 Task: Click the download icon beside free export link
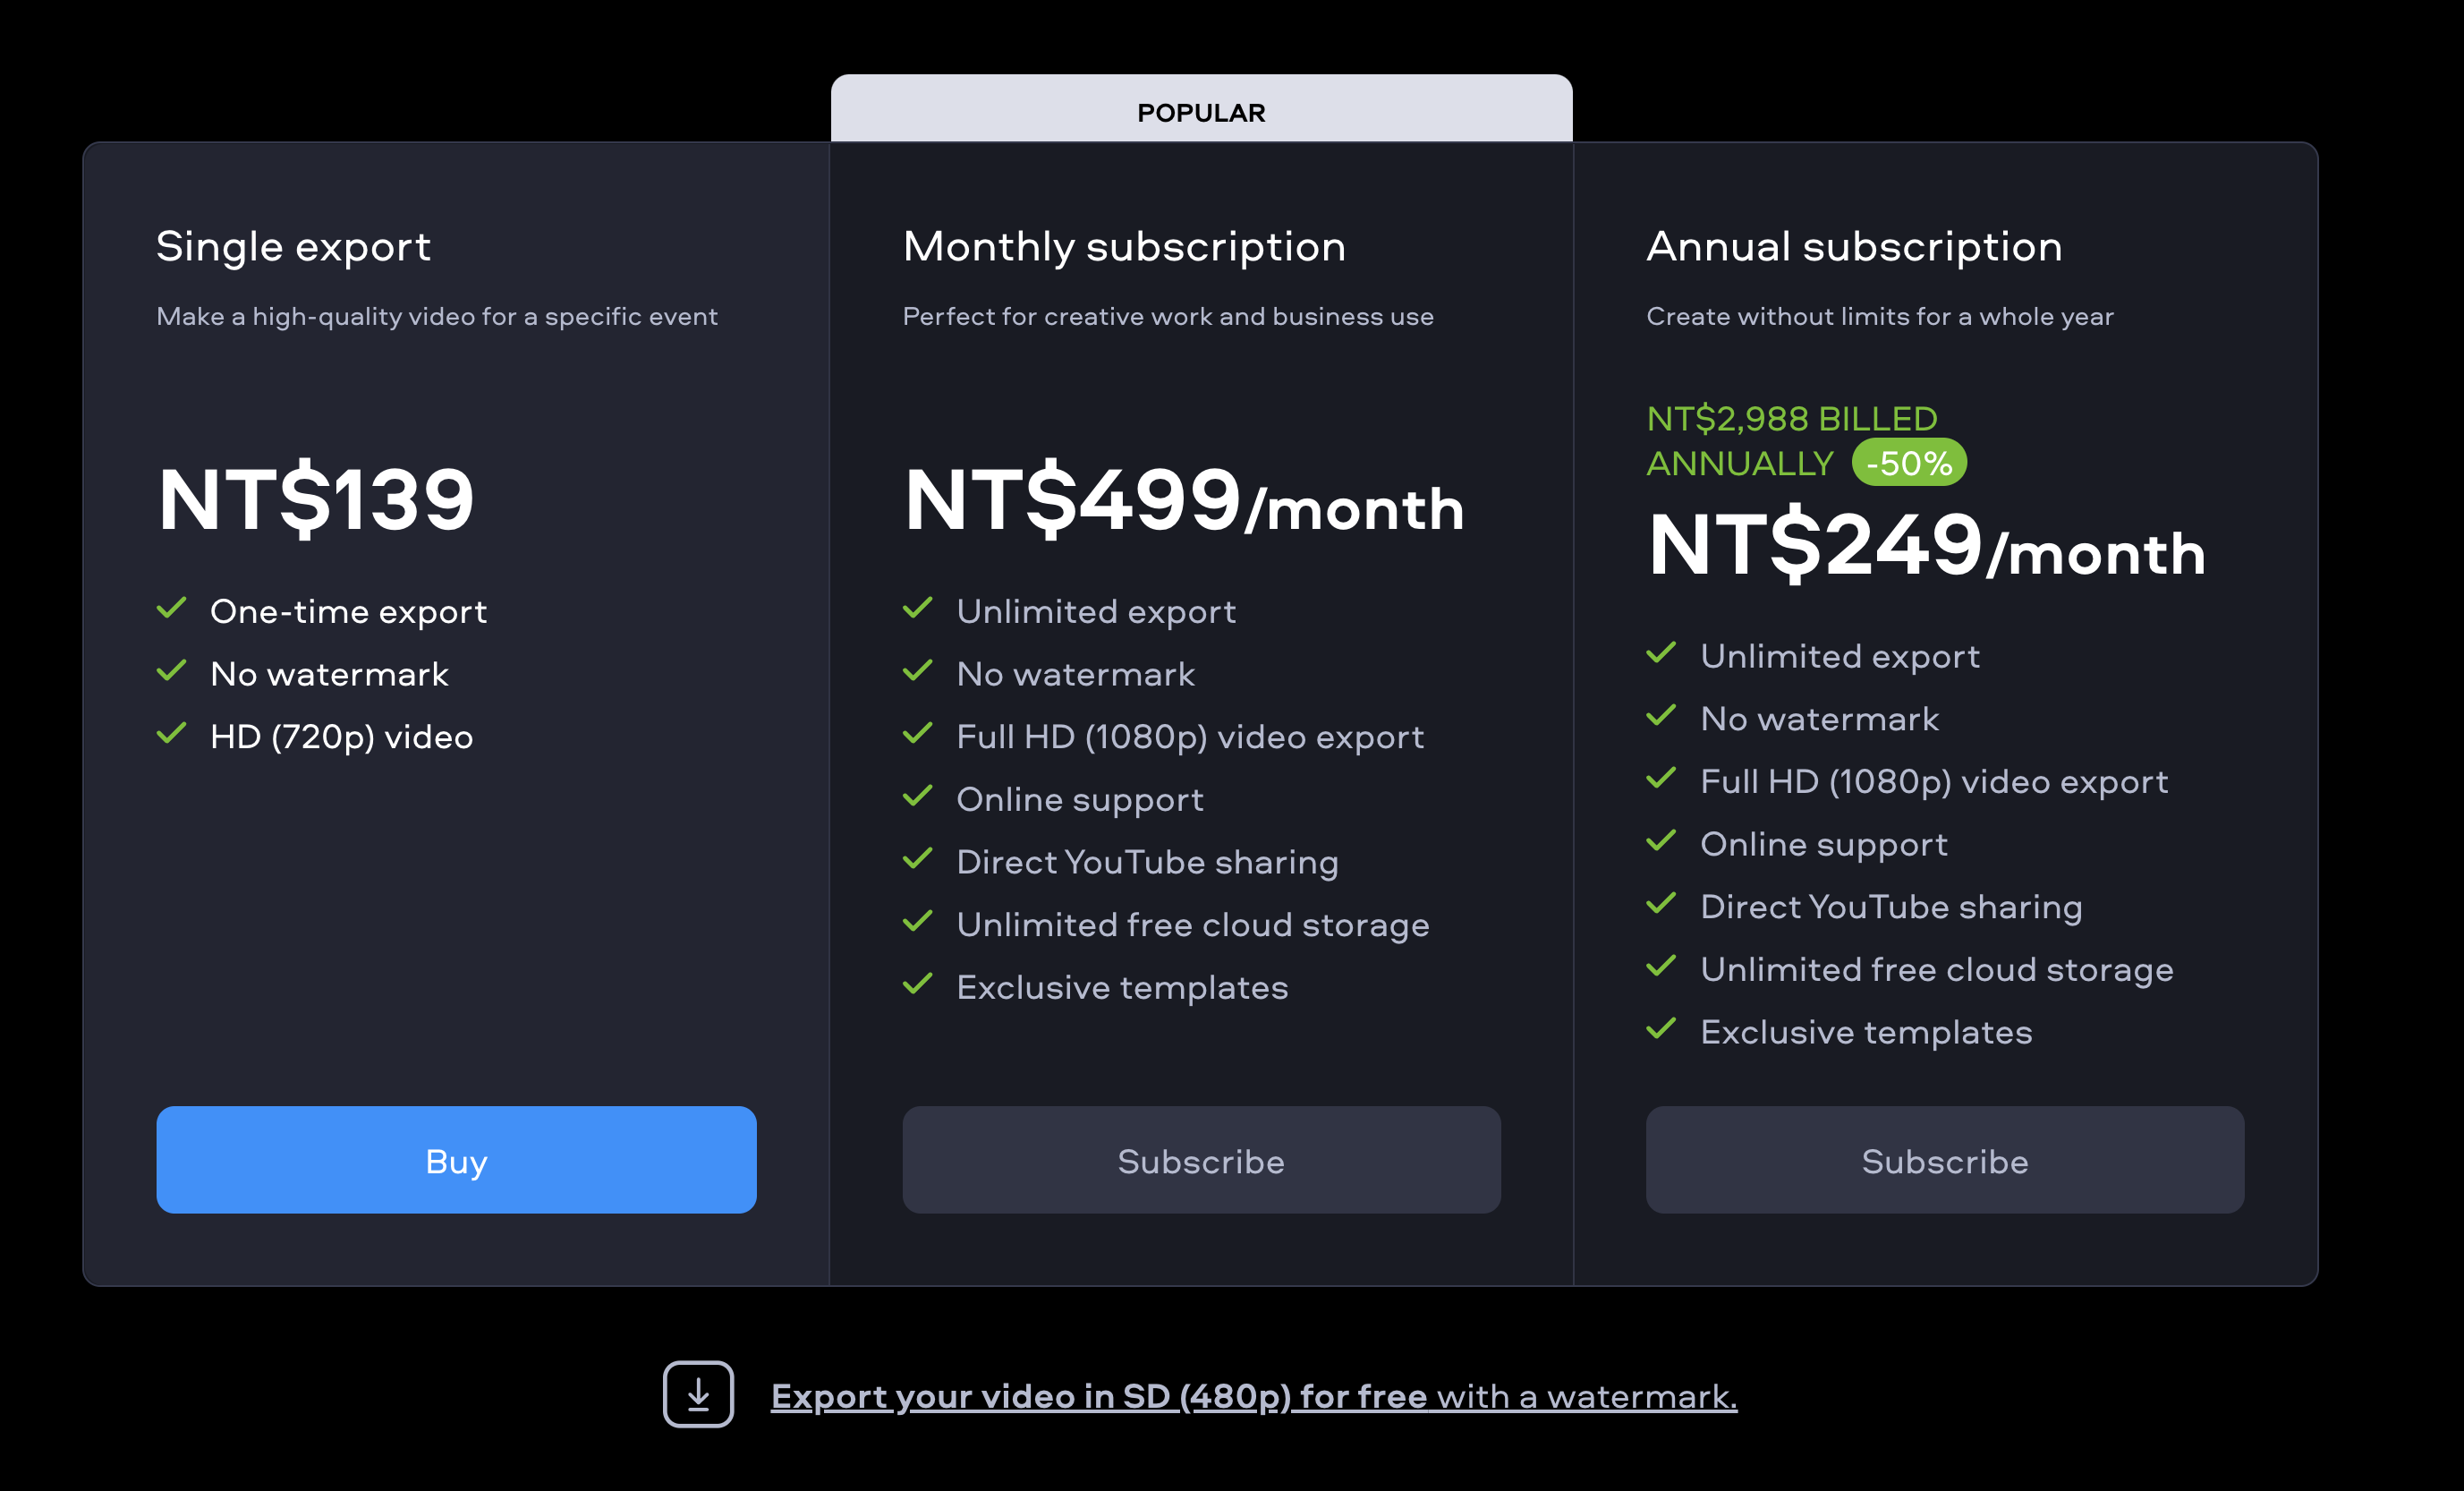click(698, 1394)
